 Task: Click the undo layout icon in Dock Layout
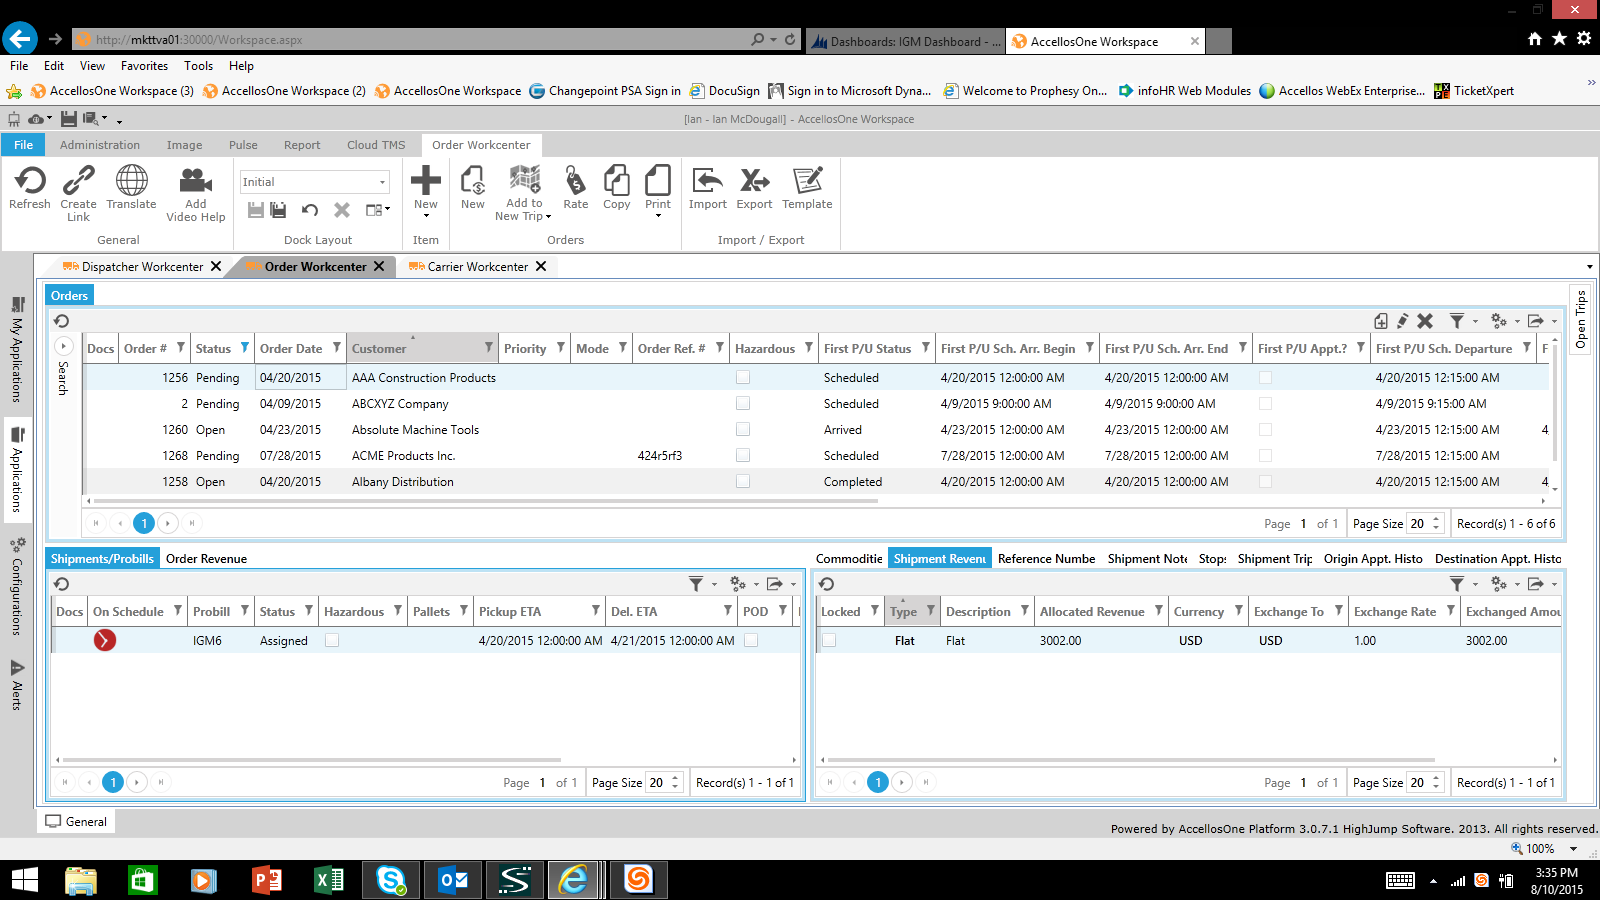310,210
